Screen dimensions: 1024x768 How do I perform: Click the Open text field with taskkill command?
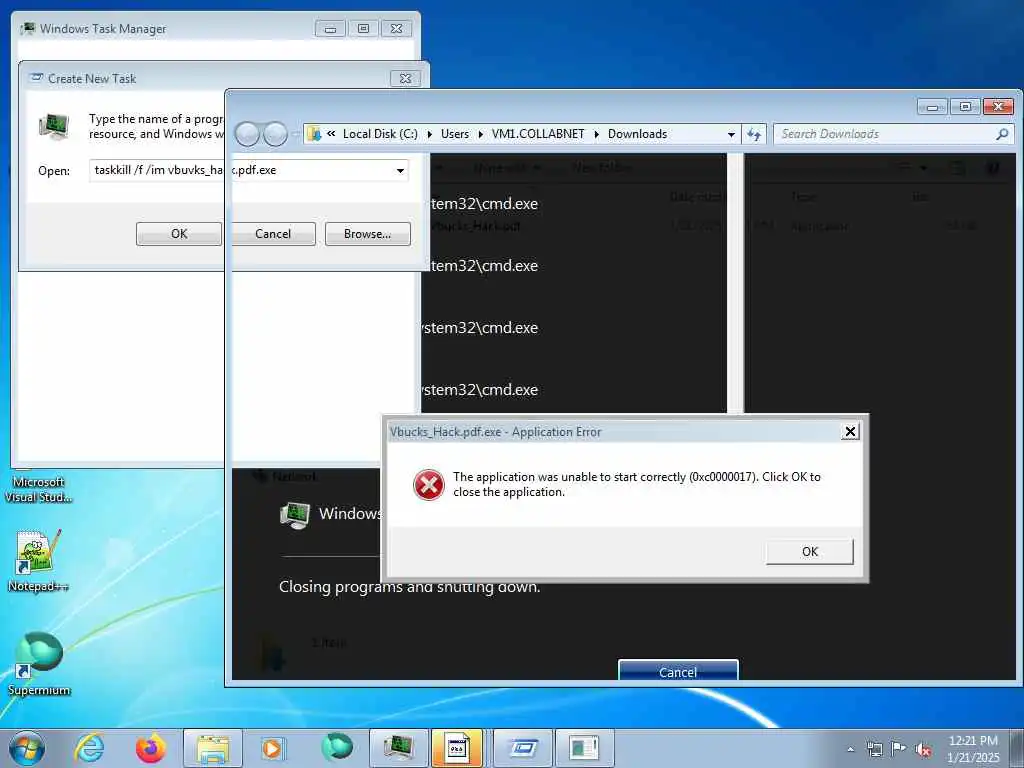point(249,170)
